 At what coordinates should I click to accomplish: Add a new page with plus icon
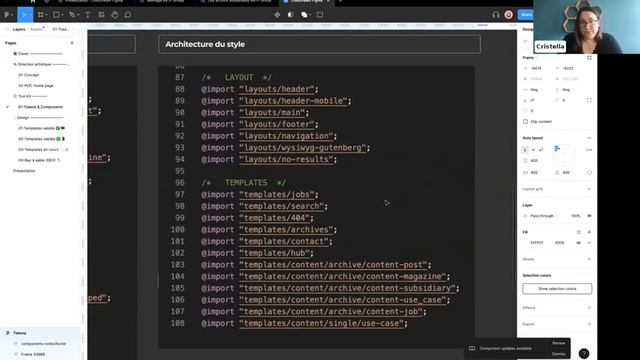click(72, 43)
